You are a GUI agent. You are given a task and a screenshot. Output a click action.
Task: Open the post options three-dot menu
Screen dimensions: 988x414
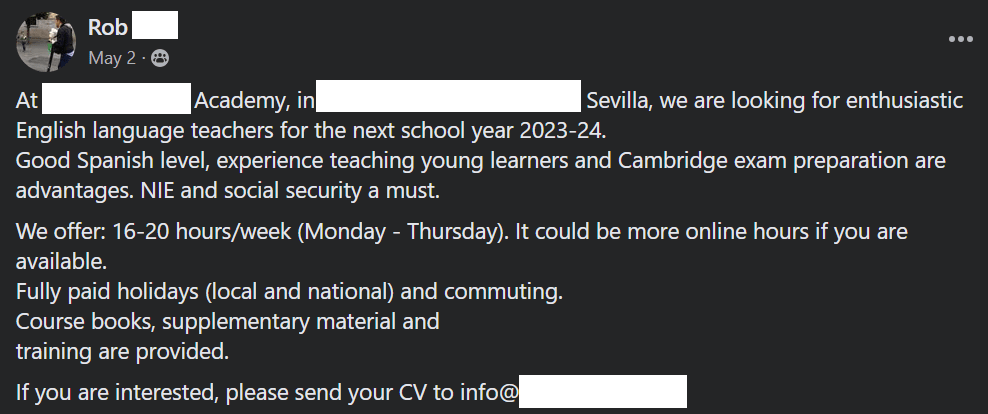[x=960, y=39]
